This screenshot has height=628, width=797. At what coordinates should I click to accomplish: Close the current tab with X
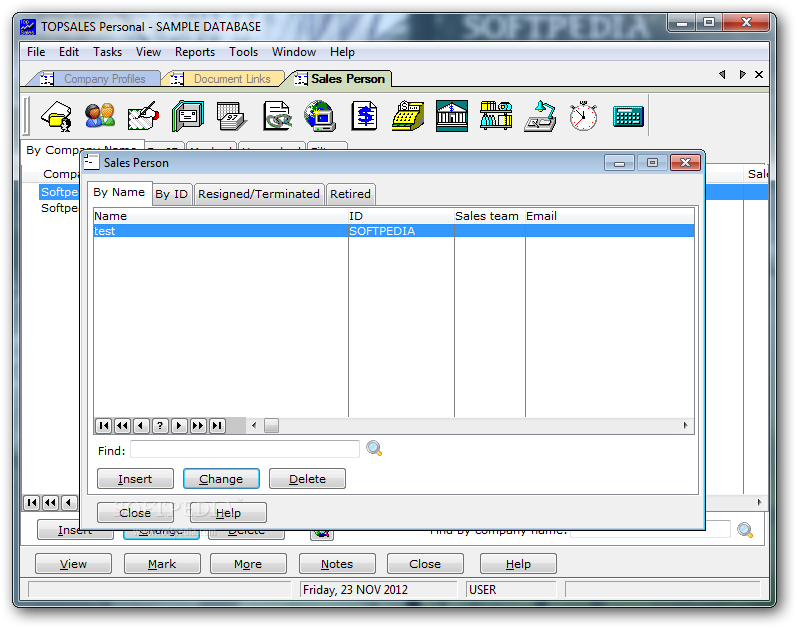pyautogui.click(x=759, y=75)
